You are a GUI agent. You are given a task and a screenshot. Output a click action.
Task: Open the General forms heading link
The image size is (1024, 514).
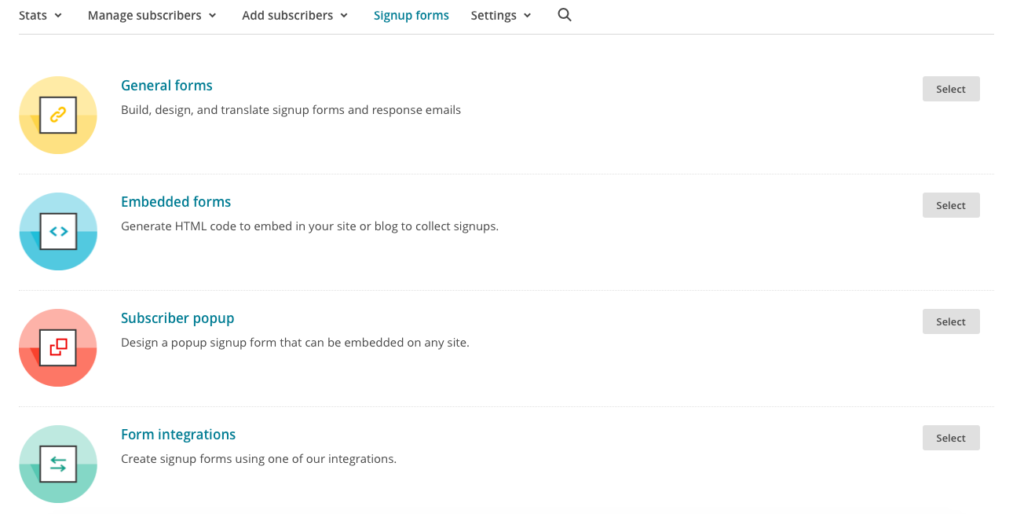tap(167, 86)
